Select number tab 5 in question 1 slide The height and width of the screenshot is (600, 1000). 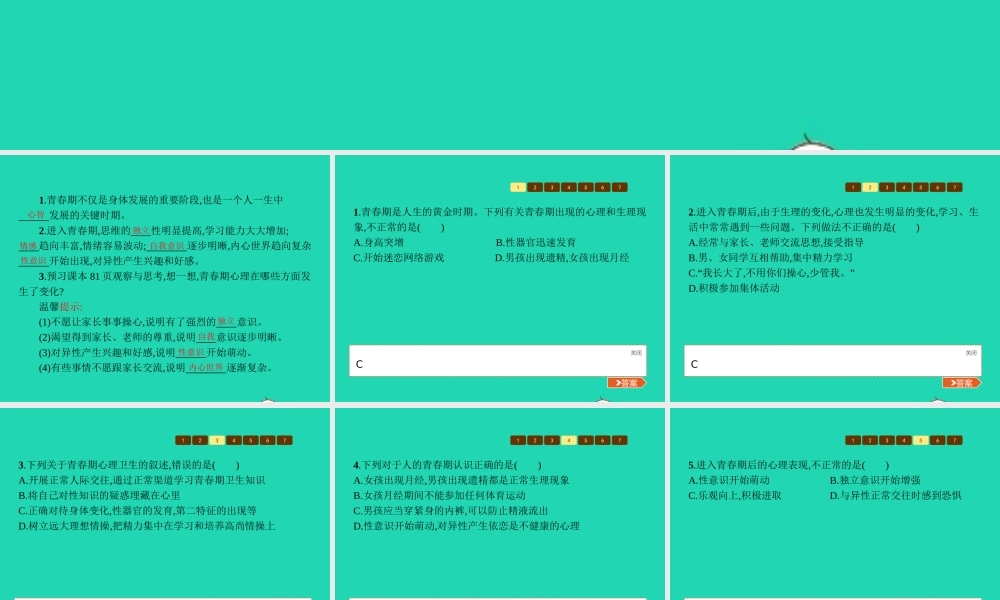[585, 187]
